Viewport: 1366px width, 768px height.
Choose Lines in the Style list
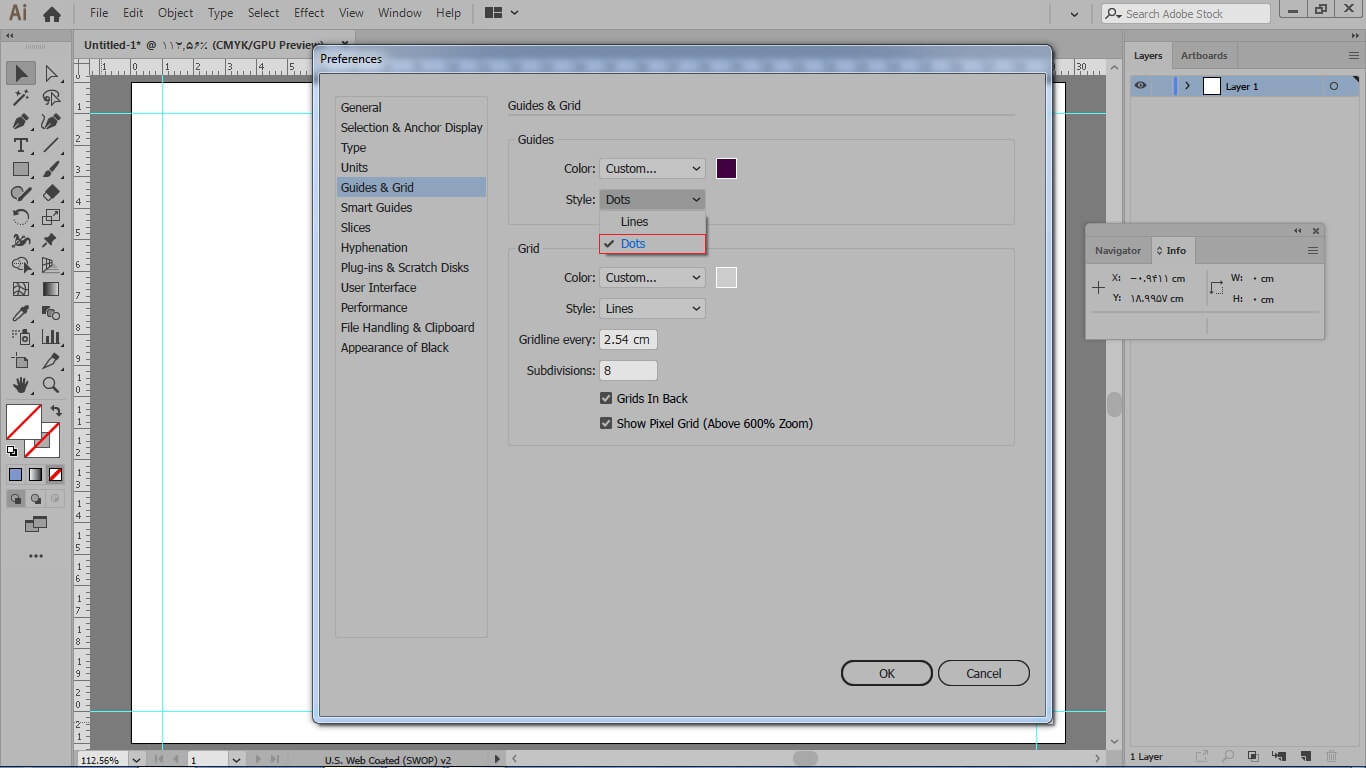point(635,222)
